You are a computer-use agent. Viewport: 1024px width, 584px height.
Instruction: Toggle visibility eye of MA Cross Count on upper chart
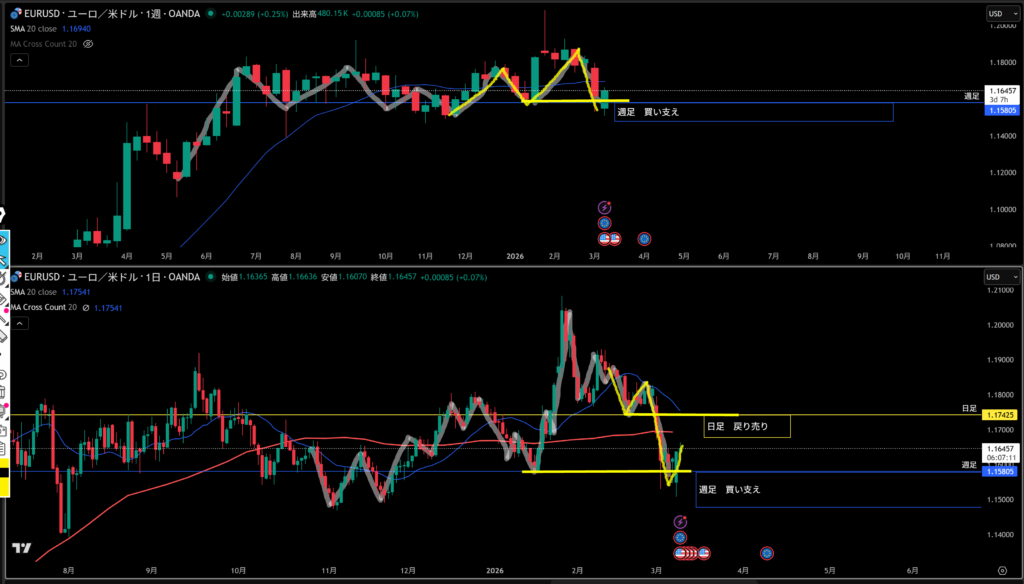click(x=88, y=45)
